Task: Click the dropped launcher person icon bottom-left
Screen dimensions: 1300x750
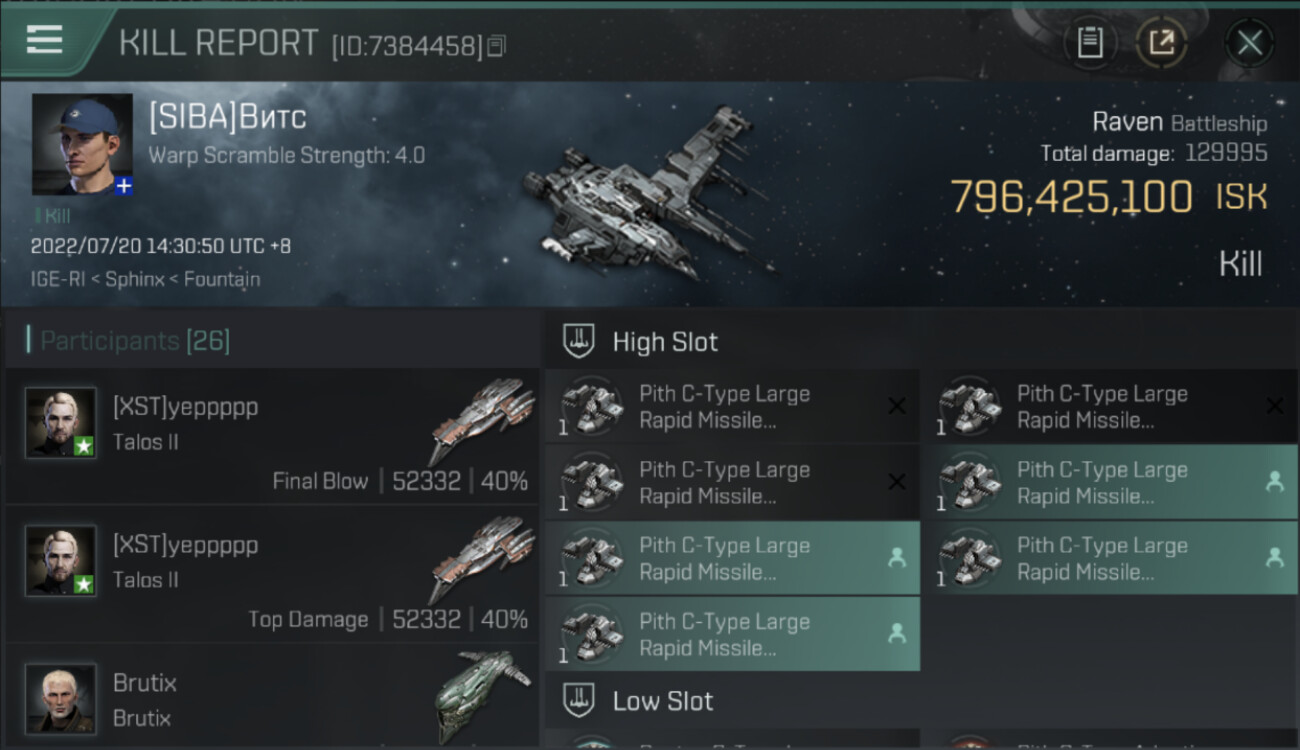Action: pyautogui.click(x=897, y=633)
